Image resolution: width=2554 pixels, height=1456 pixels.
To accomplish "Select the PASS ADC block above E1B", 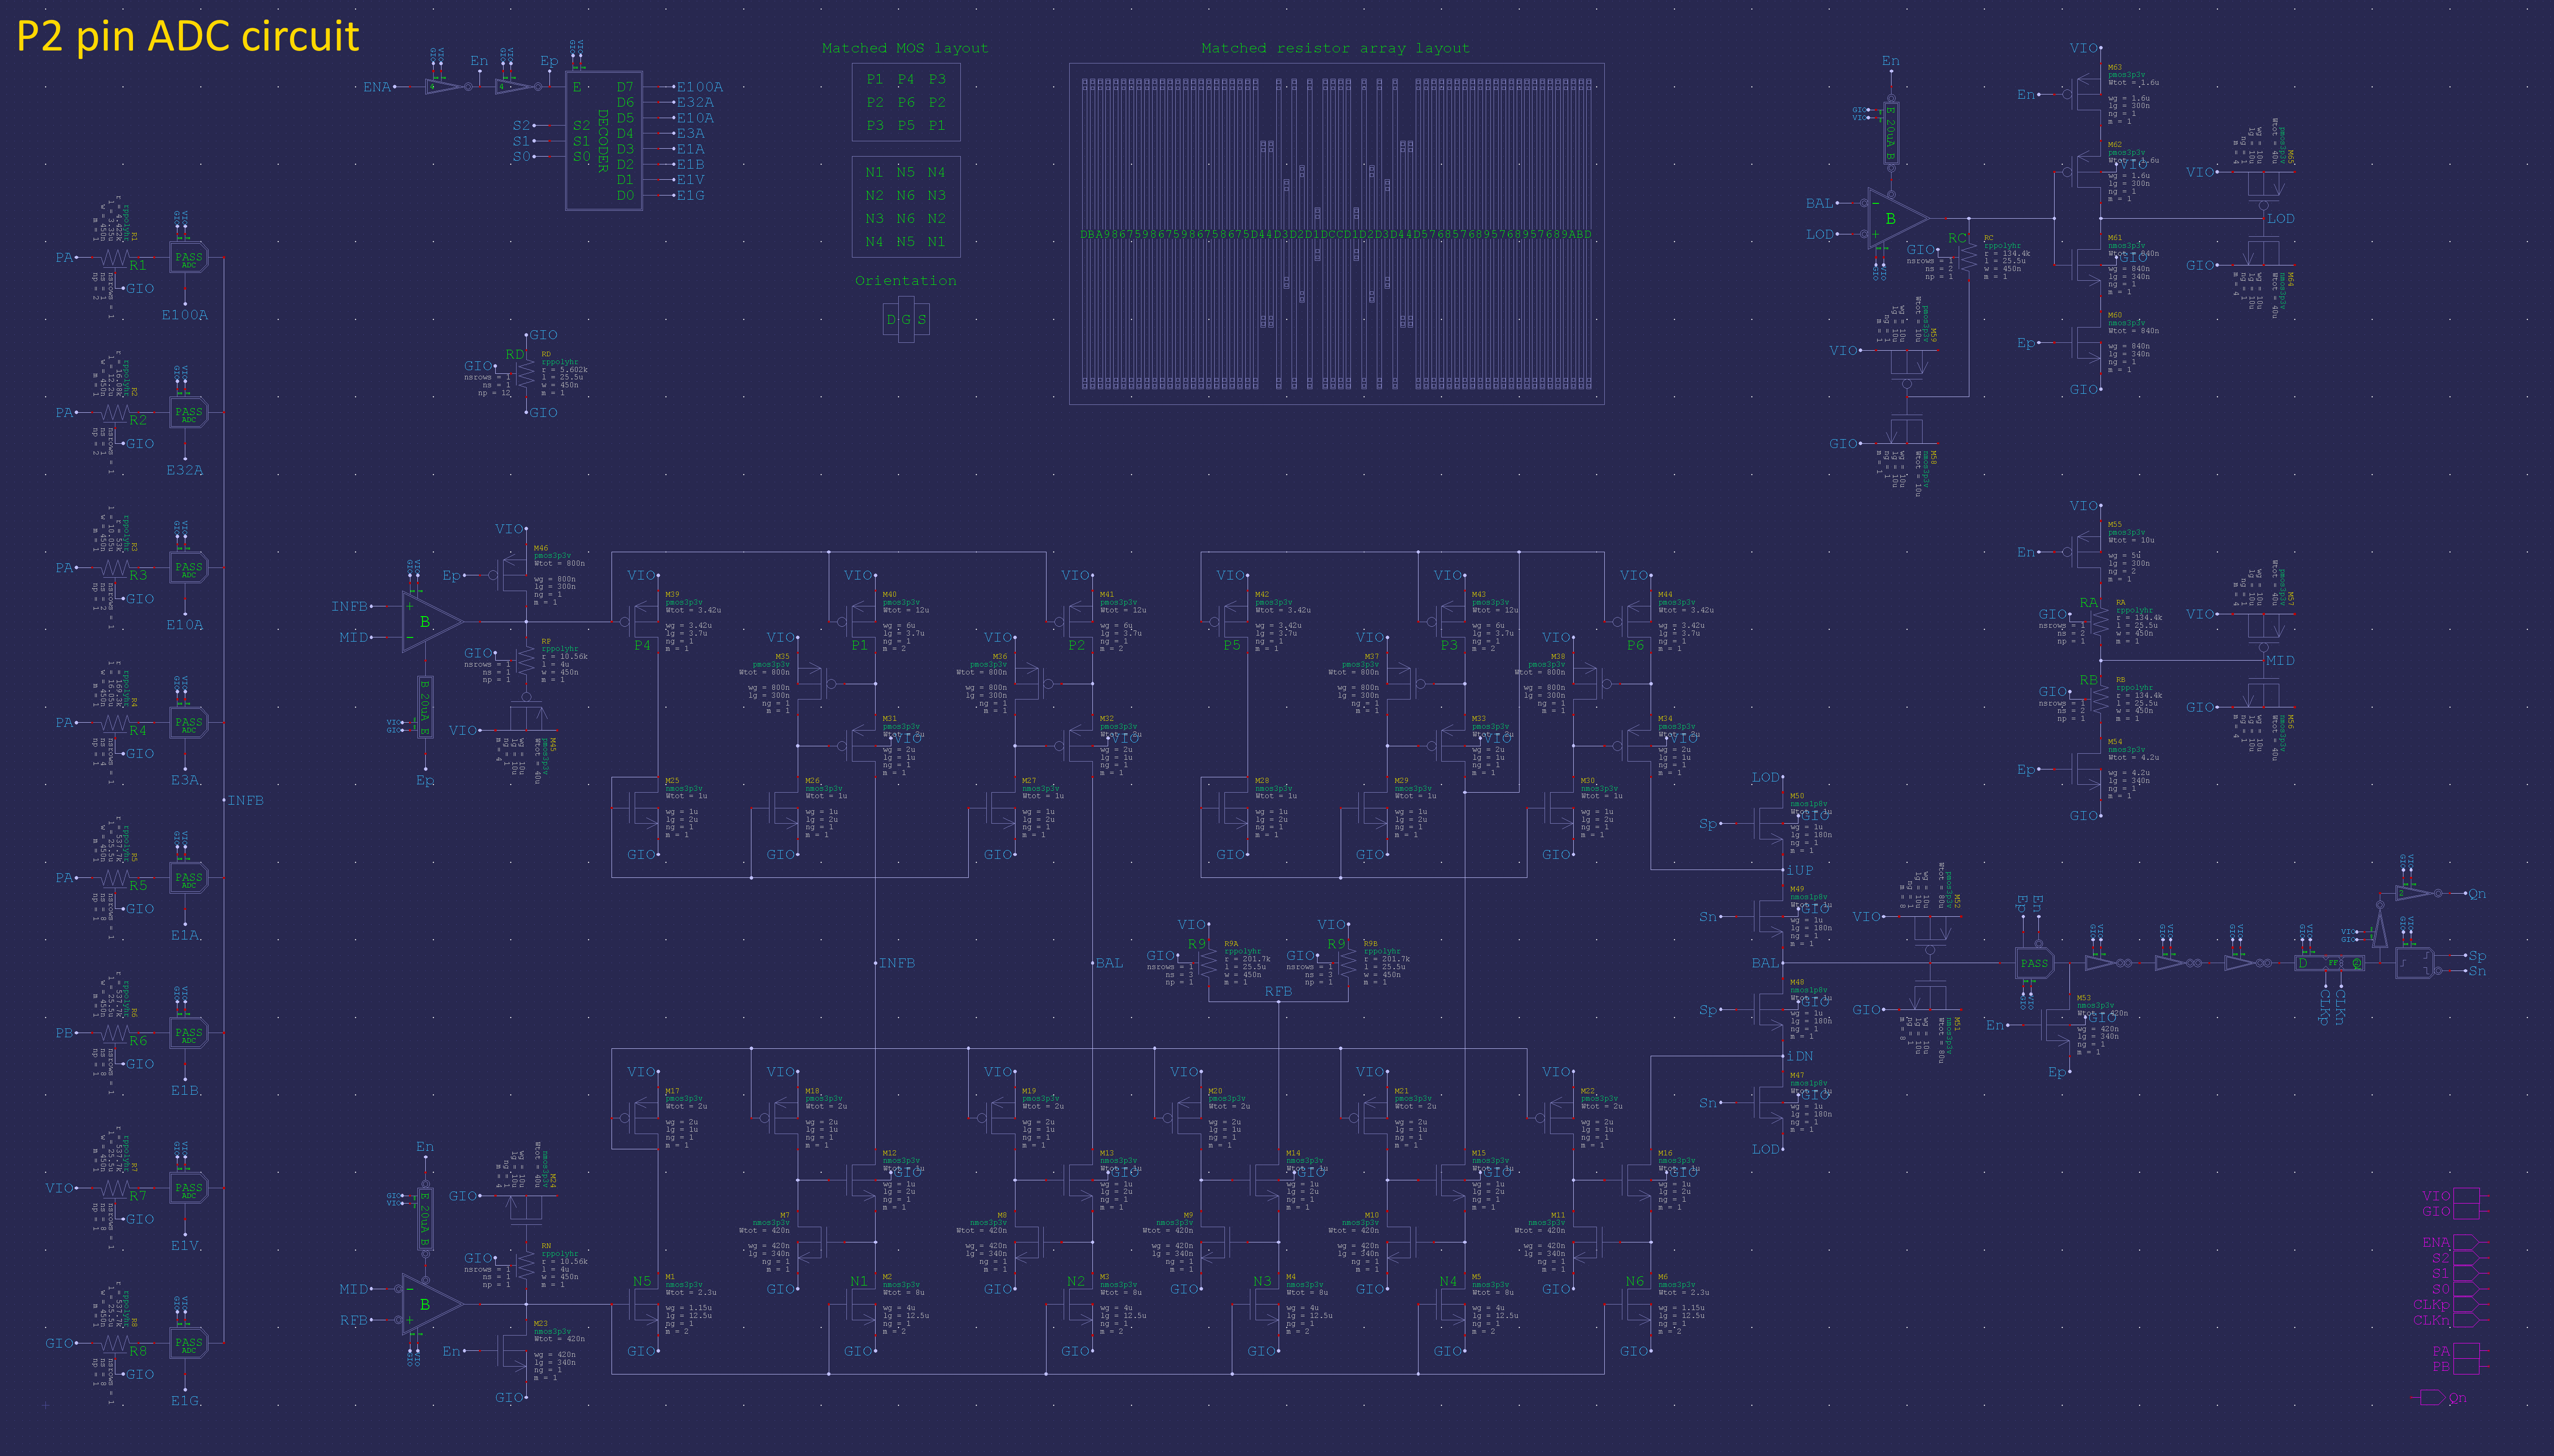I will coord(188,1033).
